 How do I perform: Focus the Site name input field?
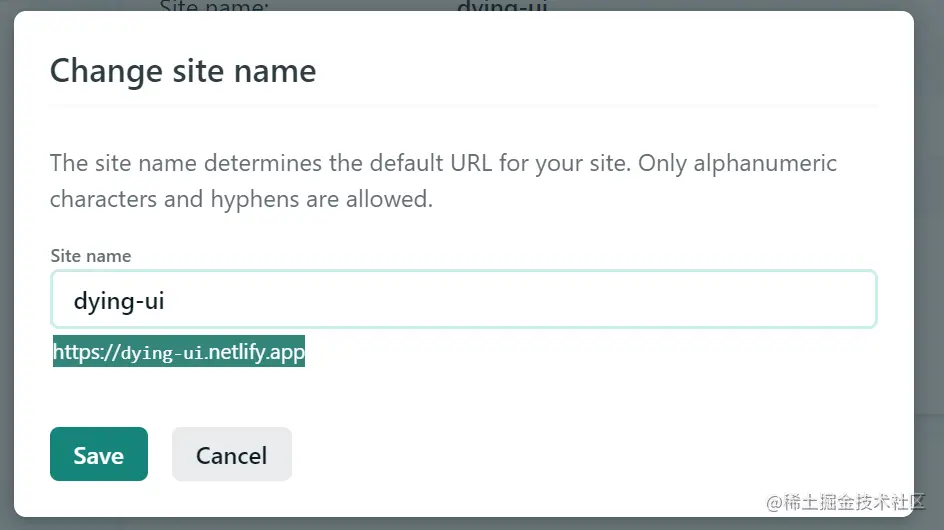click(x=463, y=299)
